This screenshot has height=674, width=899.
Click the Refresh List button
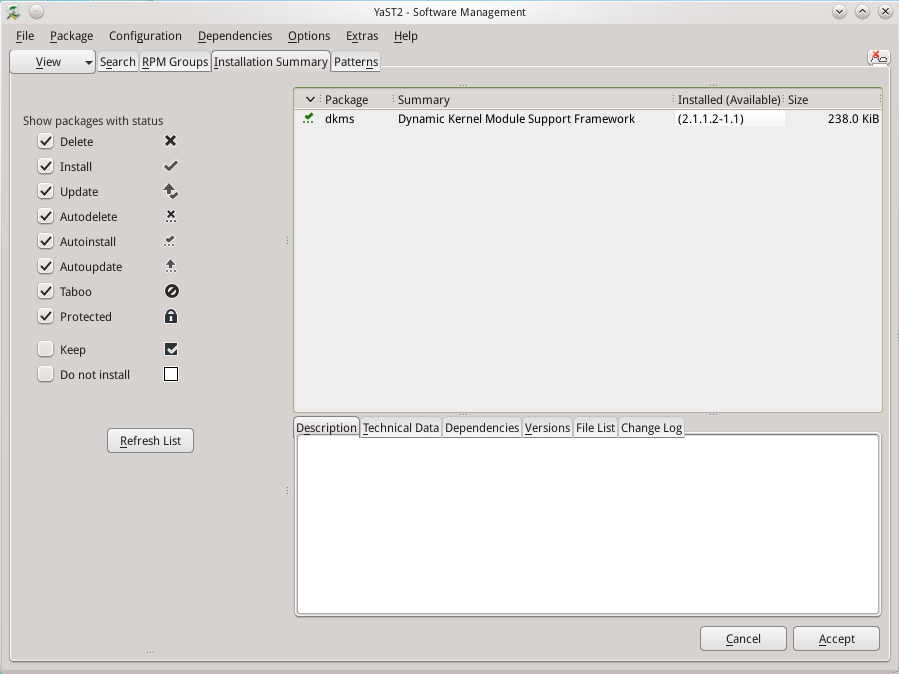[150, 441]
